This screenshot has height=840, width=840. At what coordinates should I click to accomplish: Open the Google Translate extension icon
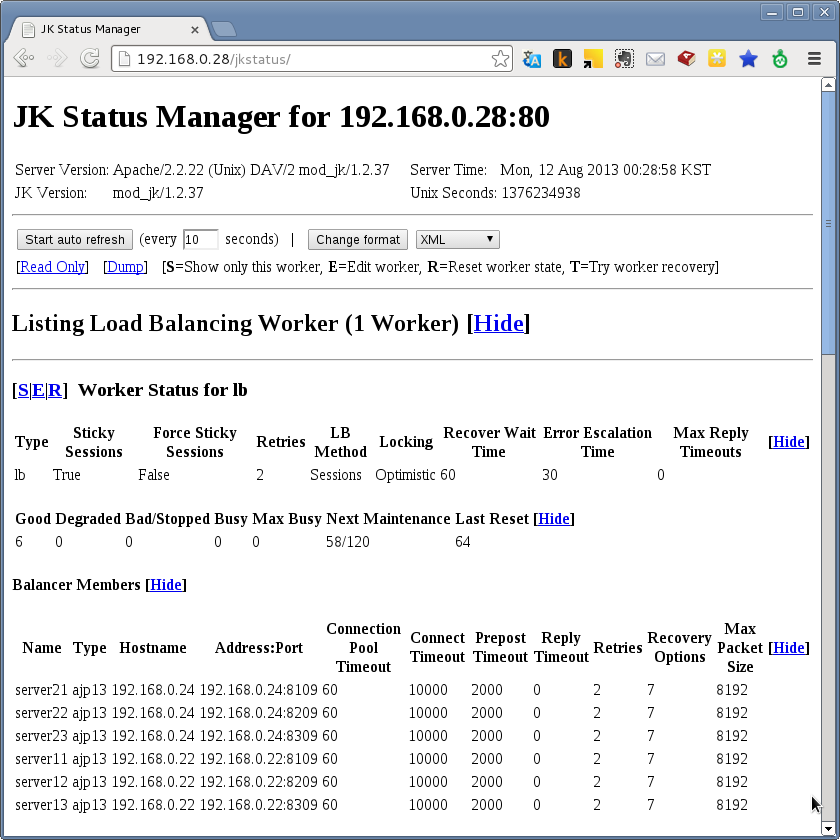click(x=532, y=59)
